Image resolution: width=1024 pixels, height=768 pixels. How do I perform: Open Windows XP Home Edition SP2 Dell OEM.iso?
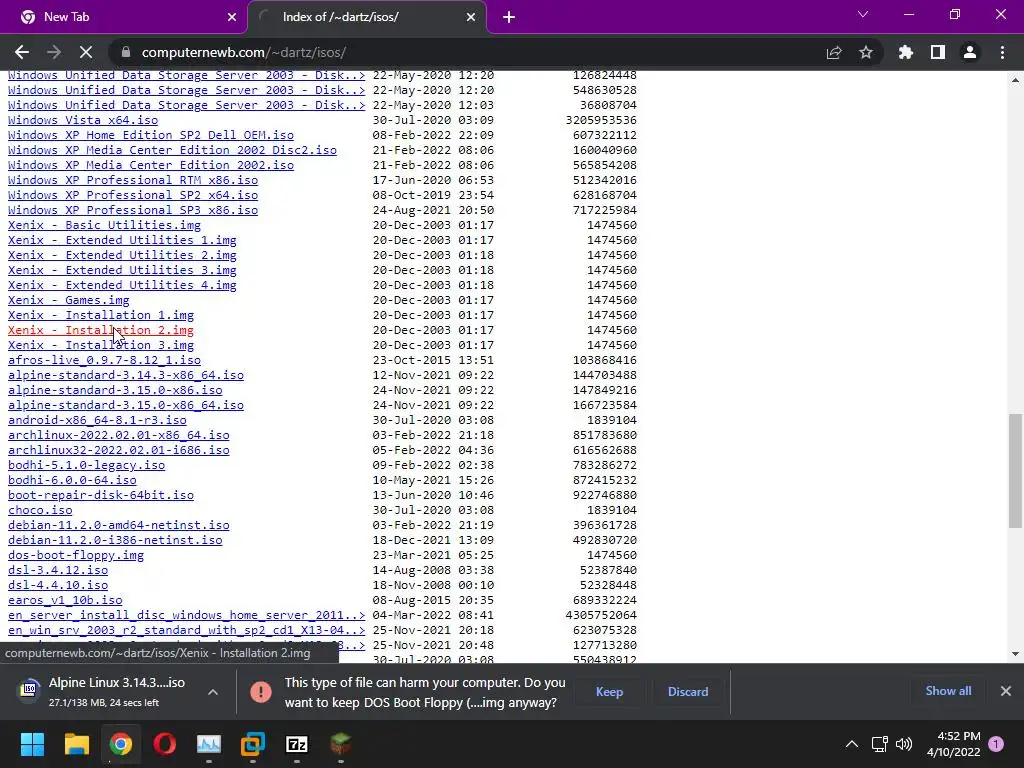coord(151,135)
